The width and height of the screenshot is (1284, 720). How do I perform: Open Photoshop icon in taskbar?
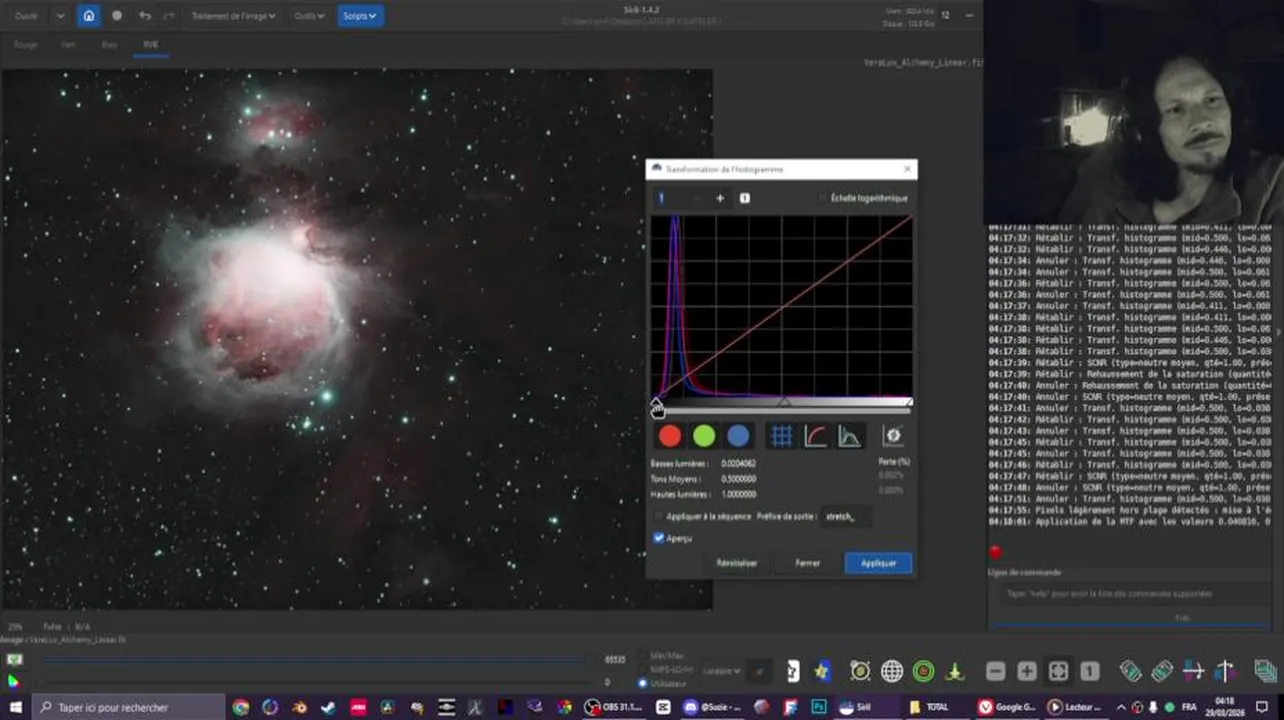coord(819,707)
